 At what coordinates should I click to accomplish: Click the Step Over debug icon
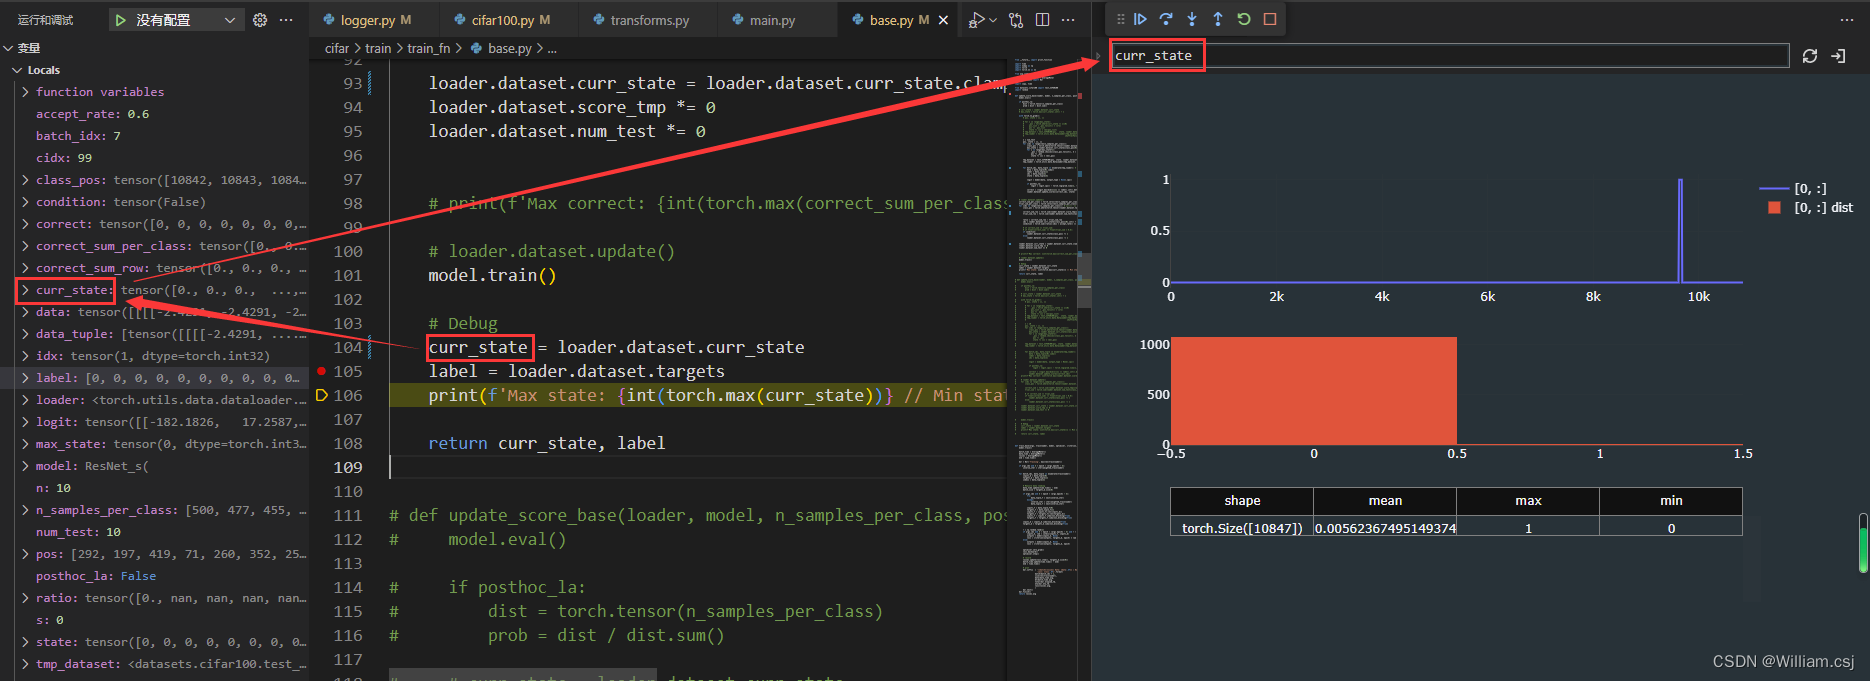[1166, 19]
